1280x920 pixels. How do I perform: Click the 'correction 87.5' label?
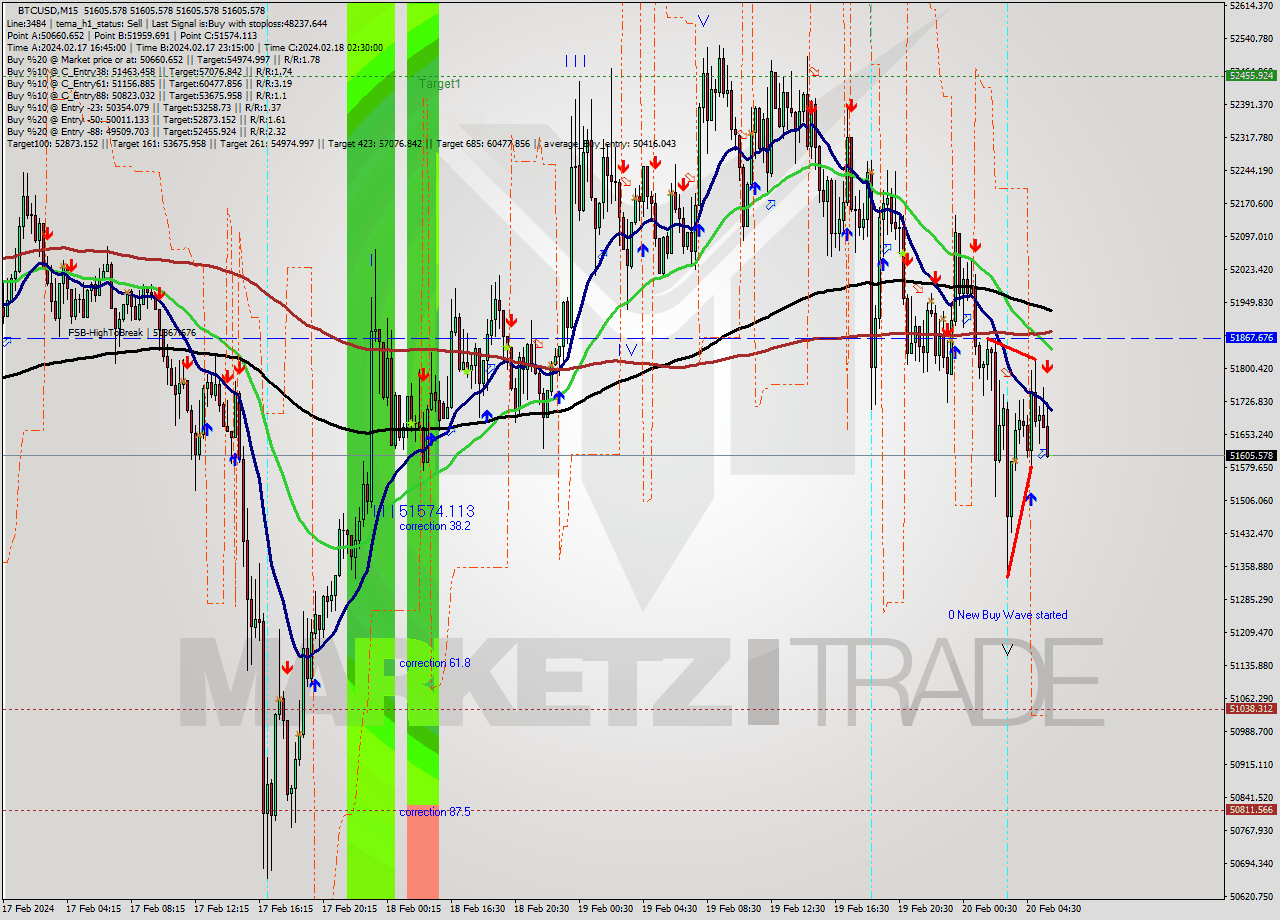click(435, 812)
